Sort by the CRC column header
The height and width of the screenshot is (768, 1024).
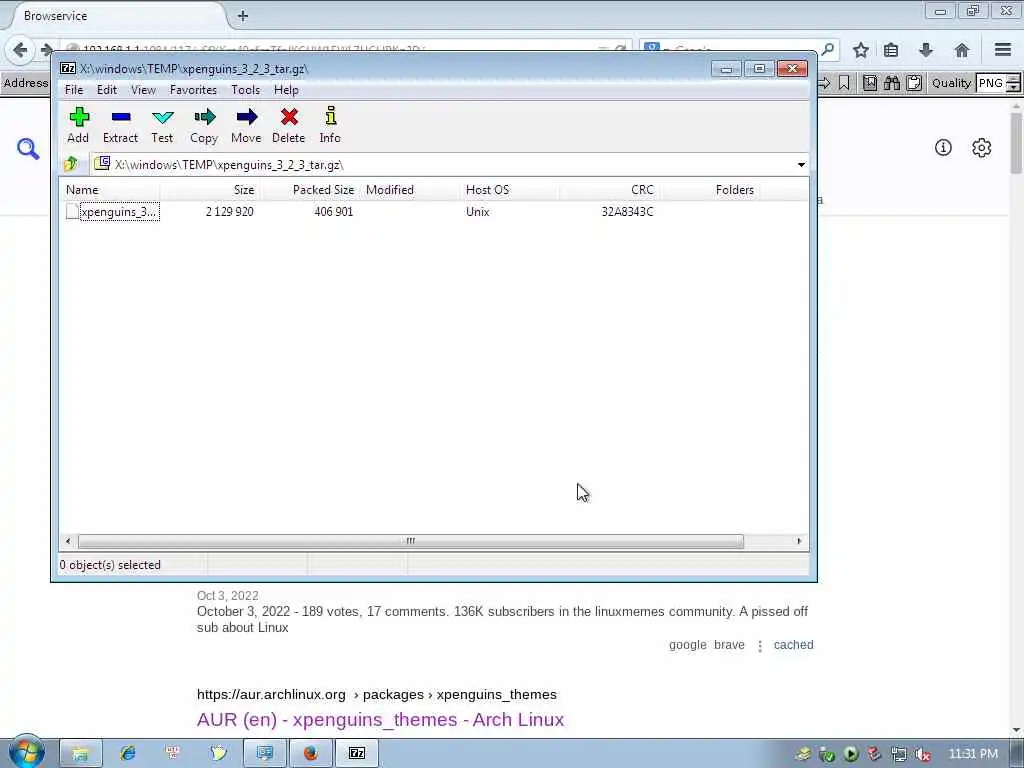point(610,190)
